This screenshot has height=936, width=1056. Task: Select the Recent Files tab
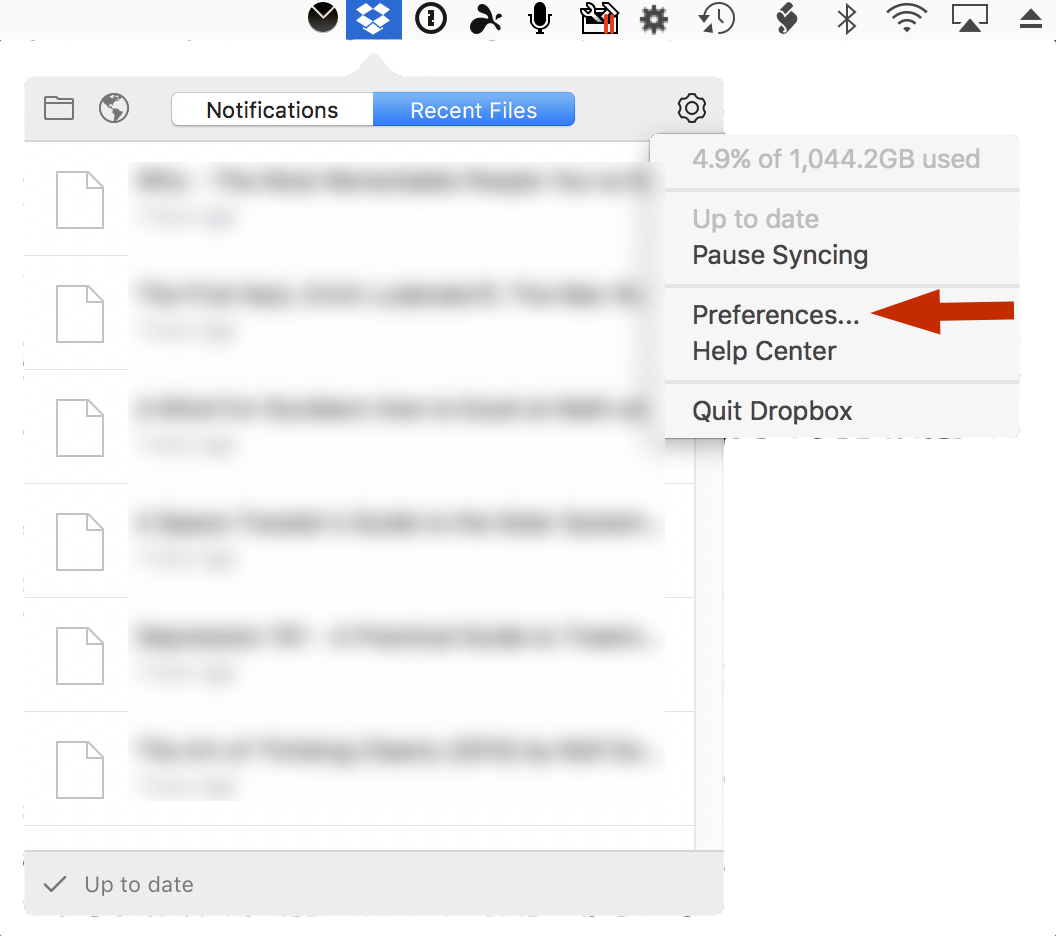click(x=474, y=110)
